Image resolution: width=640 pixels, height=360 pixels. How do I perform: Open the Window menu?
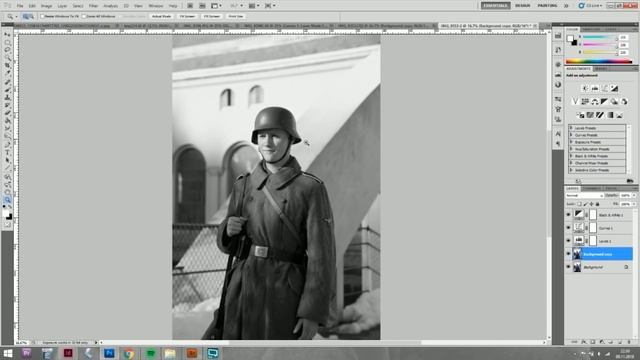click(156, 6)
